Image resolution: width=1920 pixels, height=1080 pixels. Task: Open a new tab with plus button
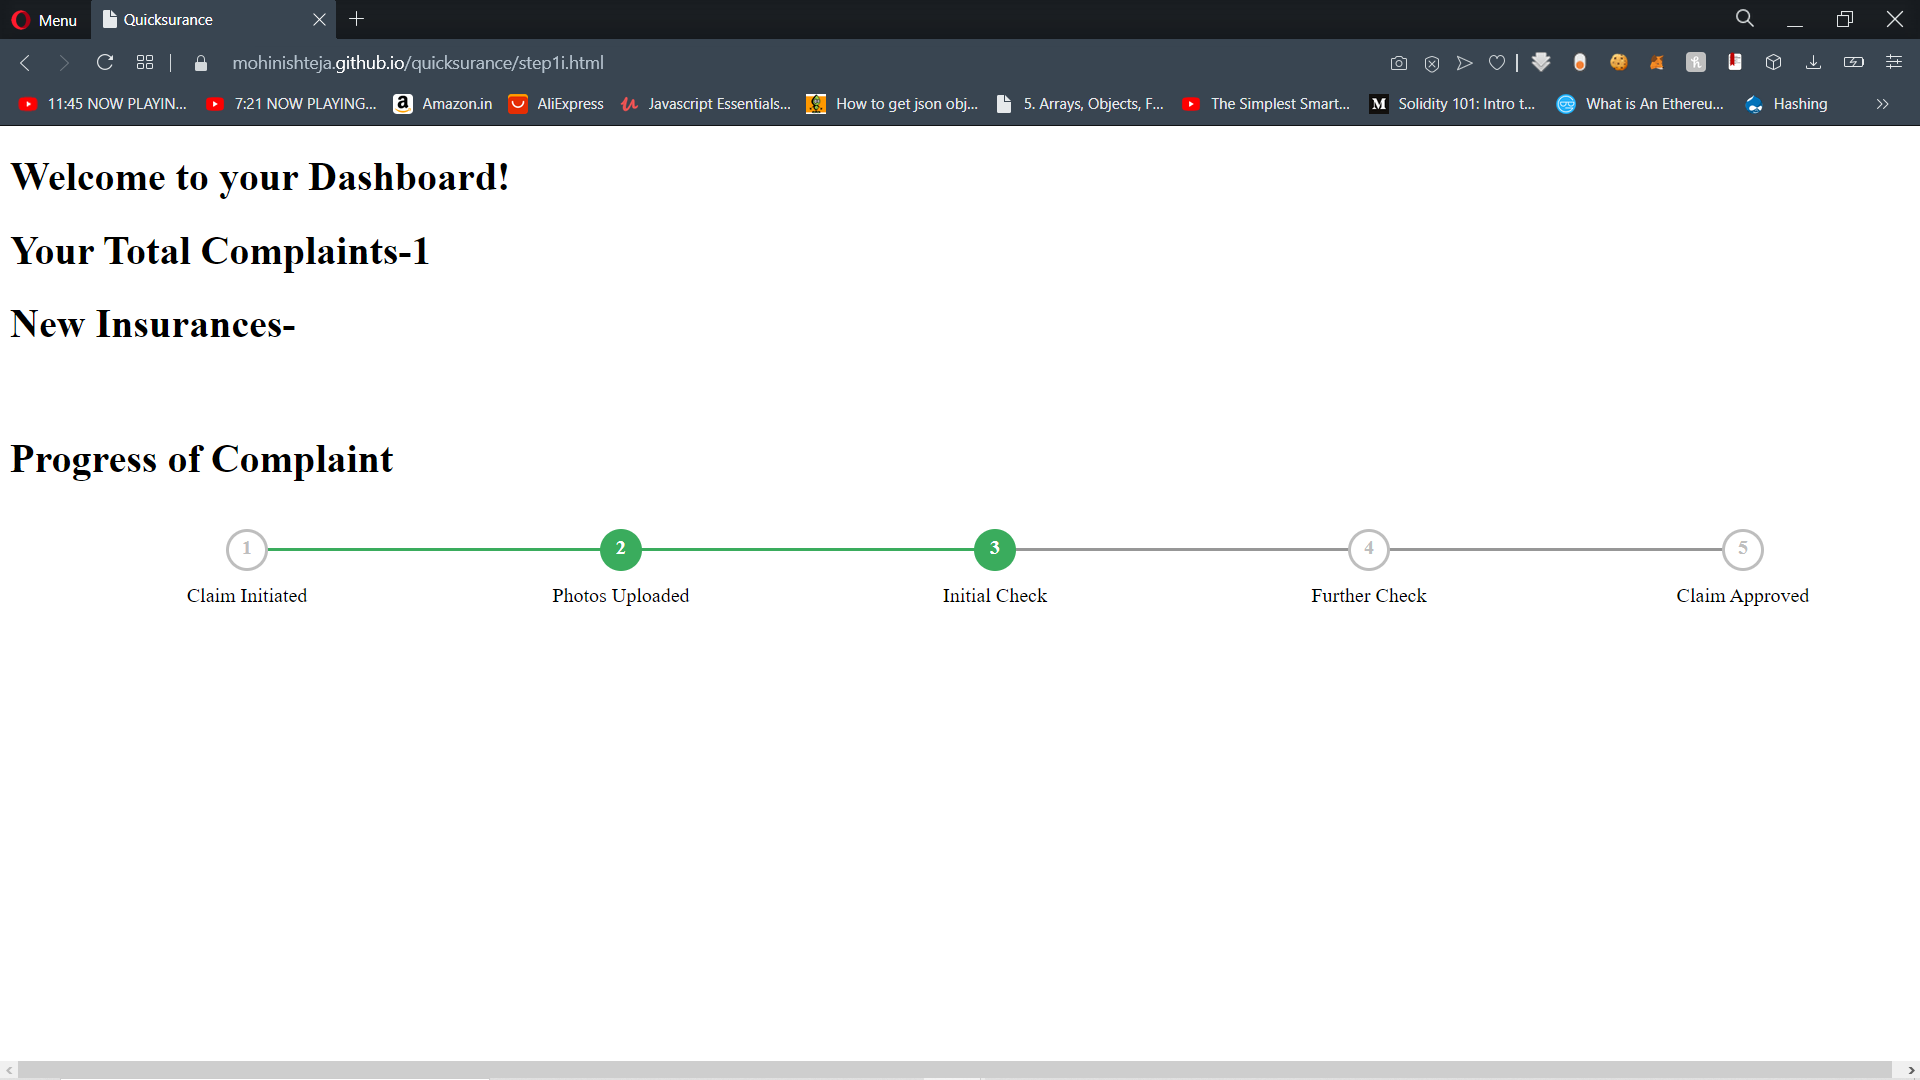(x=357, y=19)
